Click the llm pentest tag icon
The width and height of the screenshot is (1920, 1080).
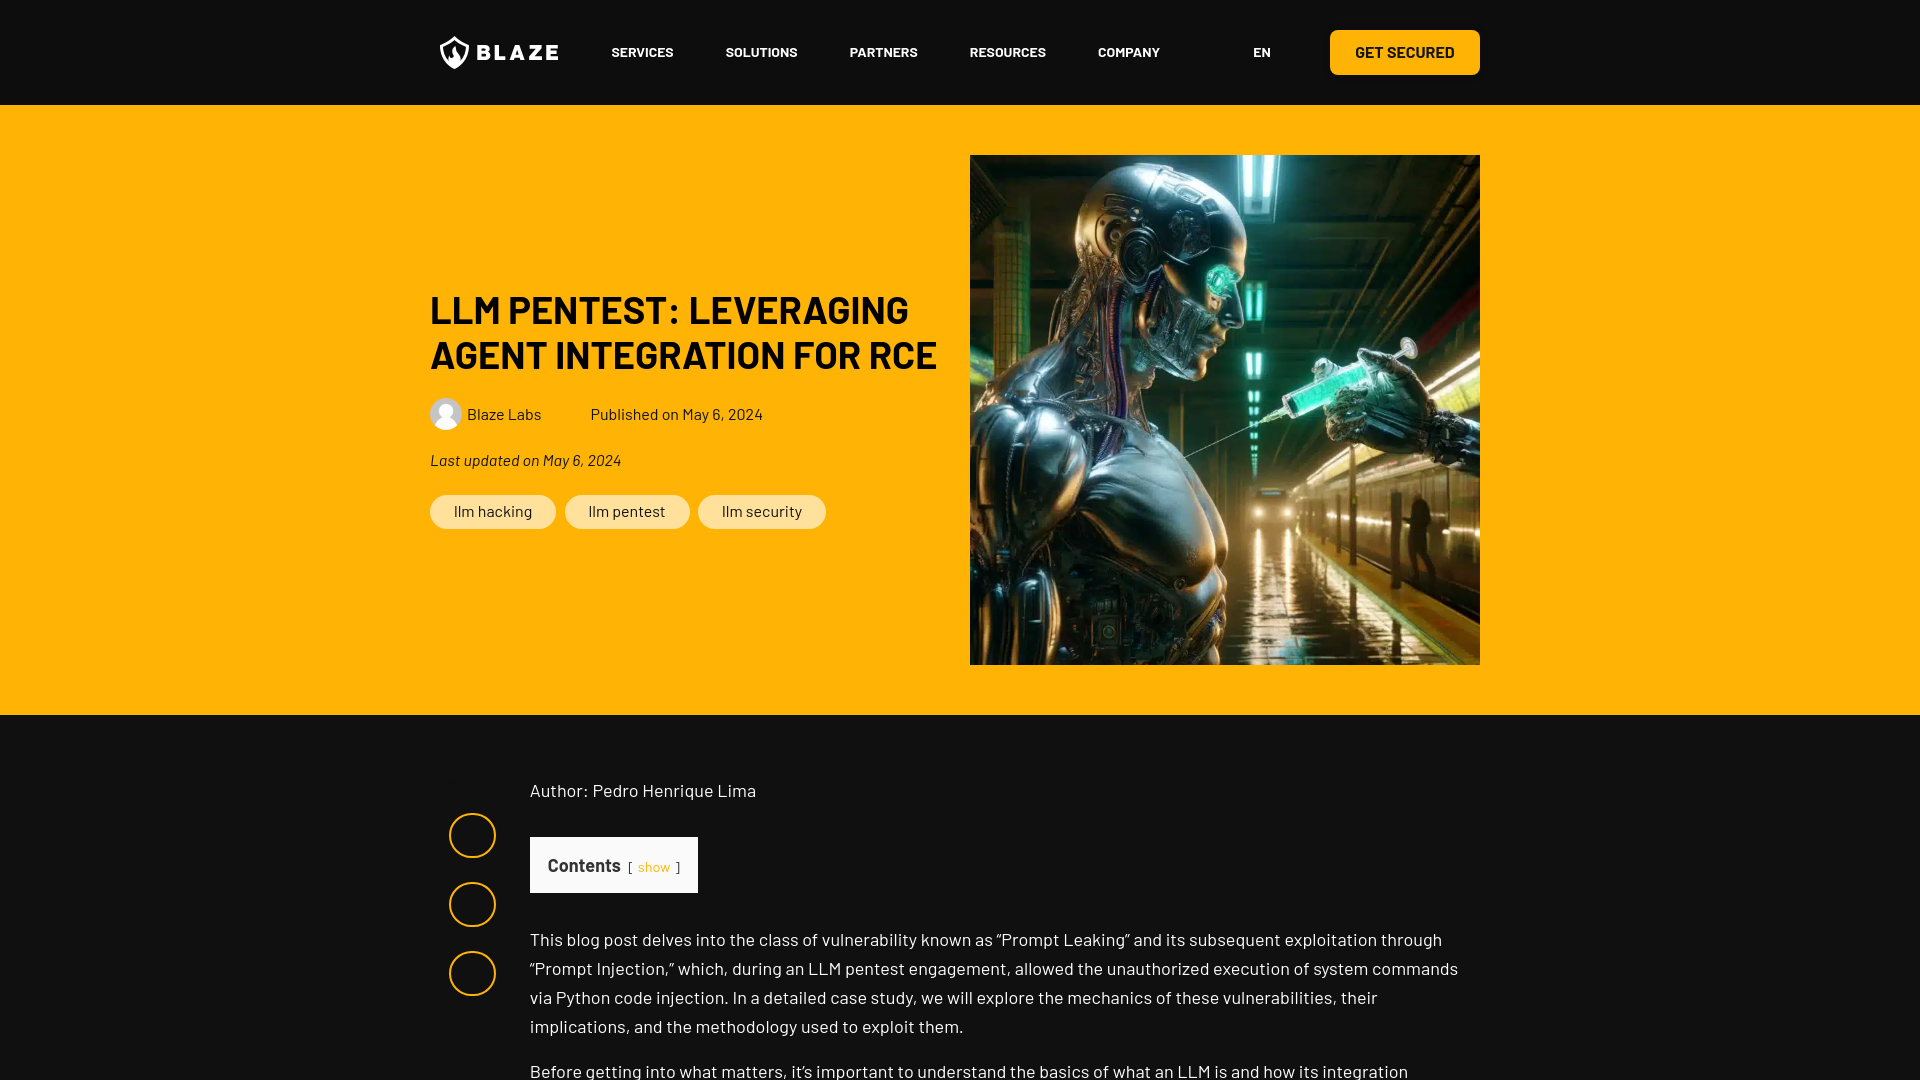click(626, 510)
